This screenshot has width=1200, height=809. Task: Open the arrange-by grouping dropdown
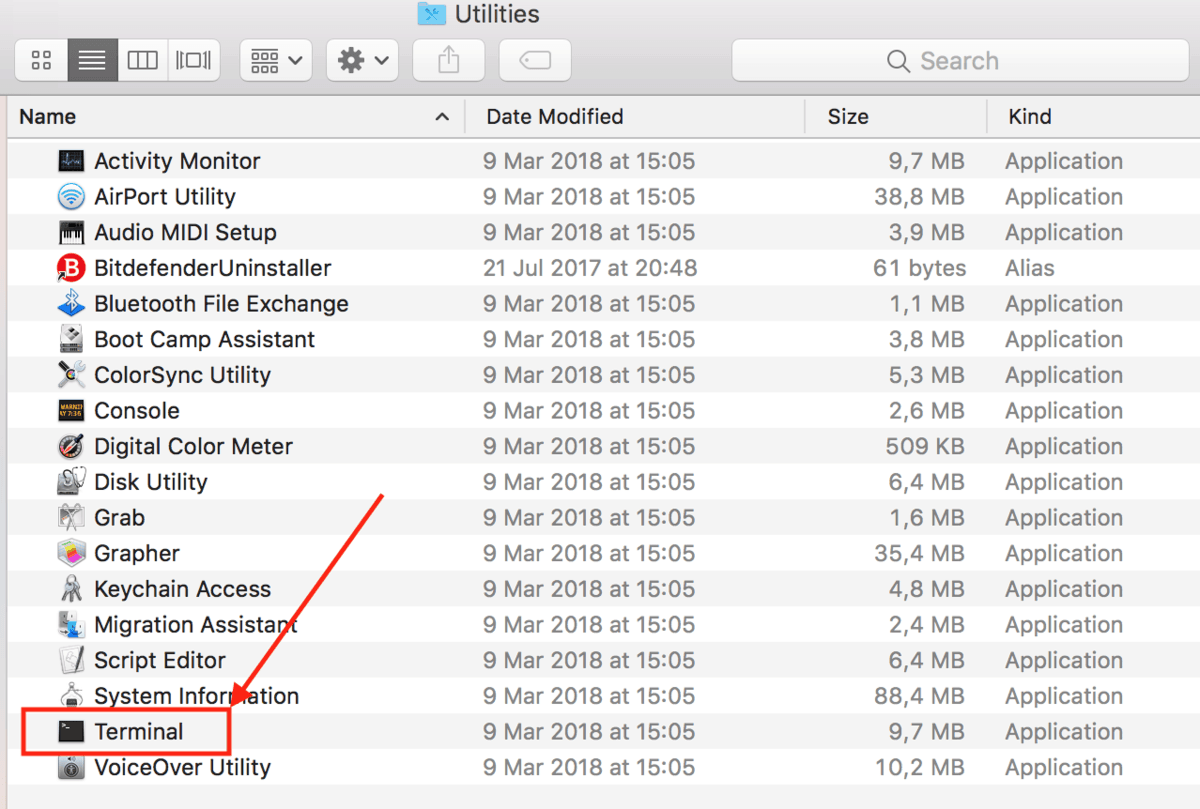click(x=276, y=61)
